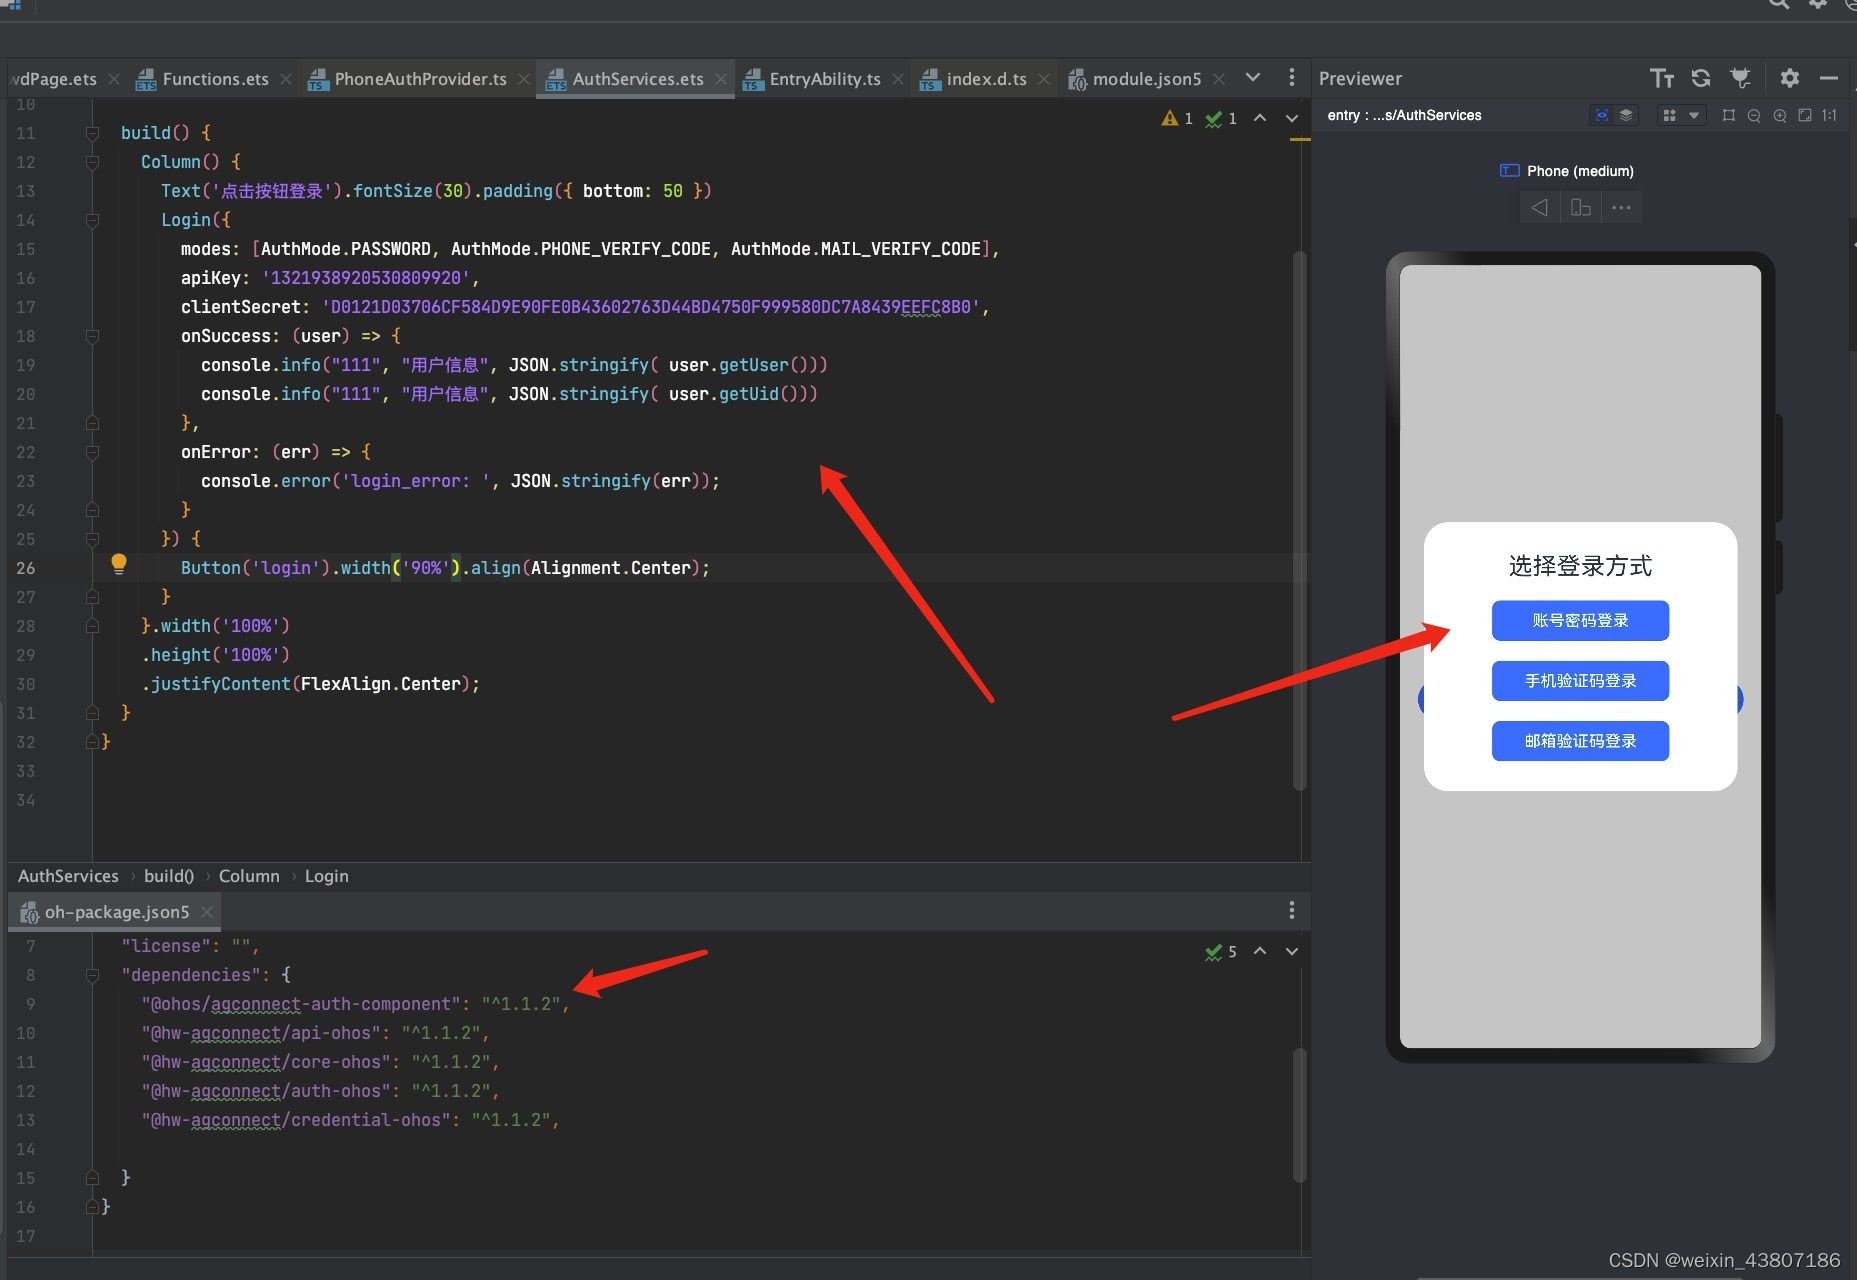Go to previous highlighted error in top editor
This screenshot has width=1857, height=1280.
click(1260, 118)
